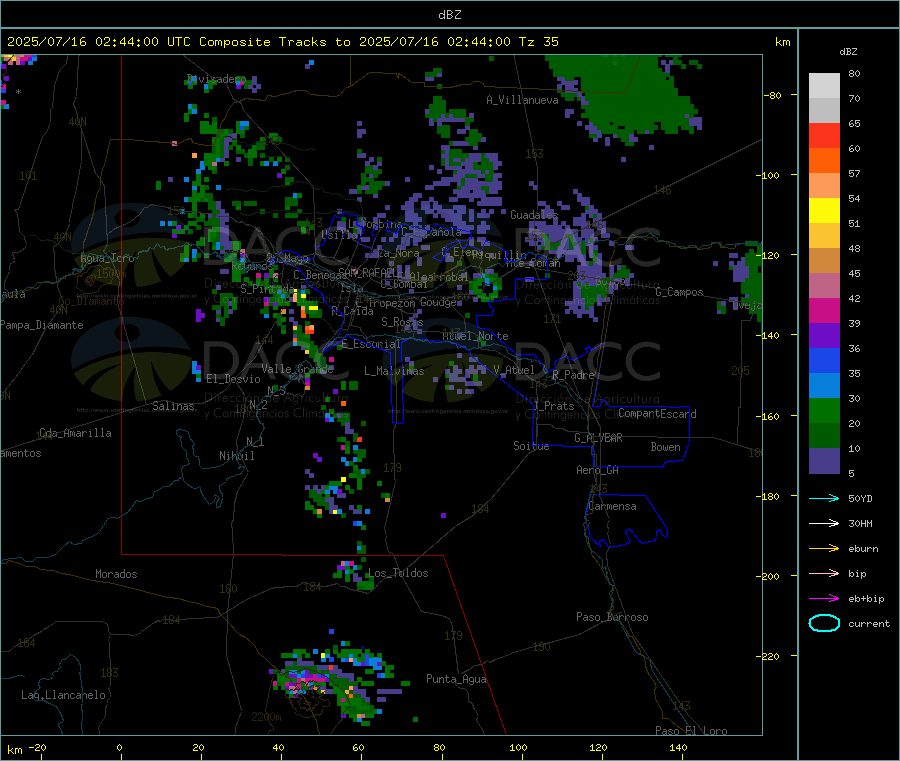900x761 pixels.
Task: Click the SAN_RAFAEL city label
Action: (x=367, y=272)
